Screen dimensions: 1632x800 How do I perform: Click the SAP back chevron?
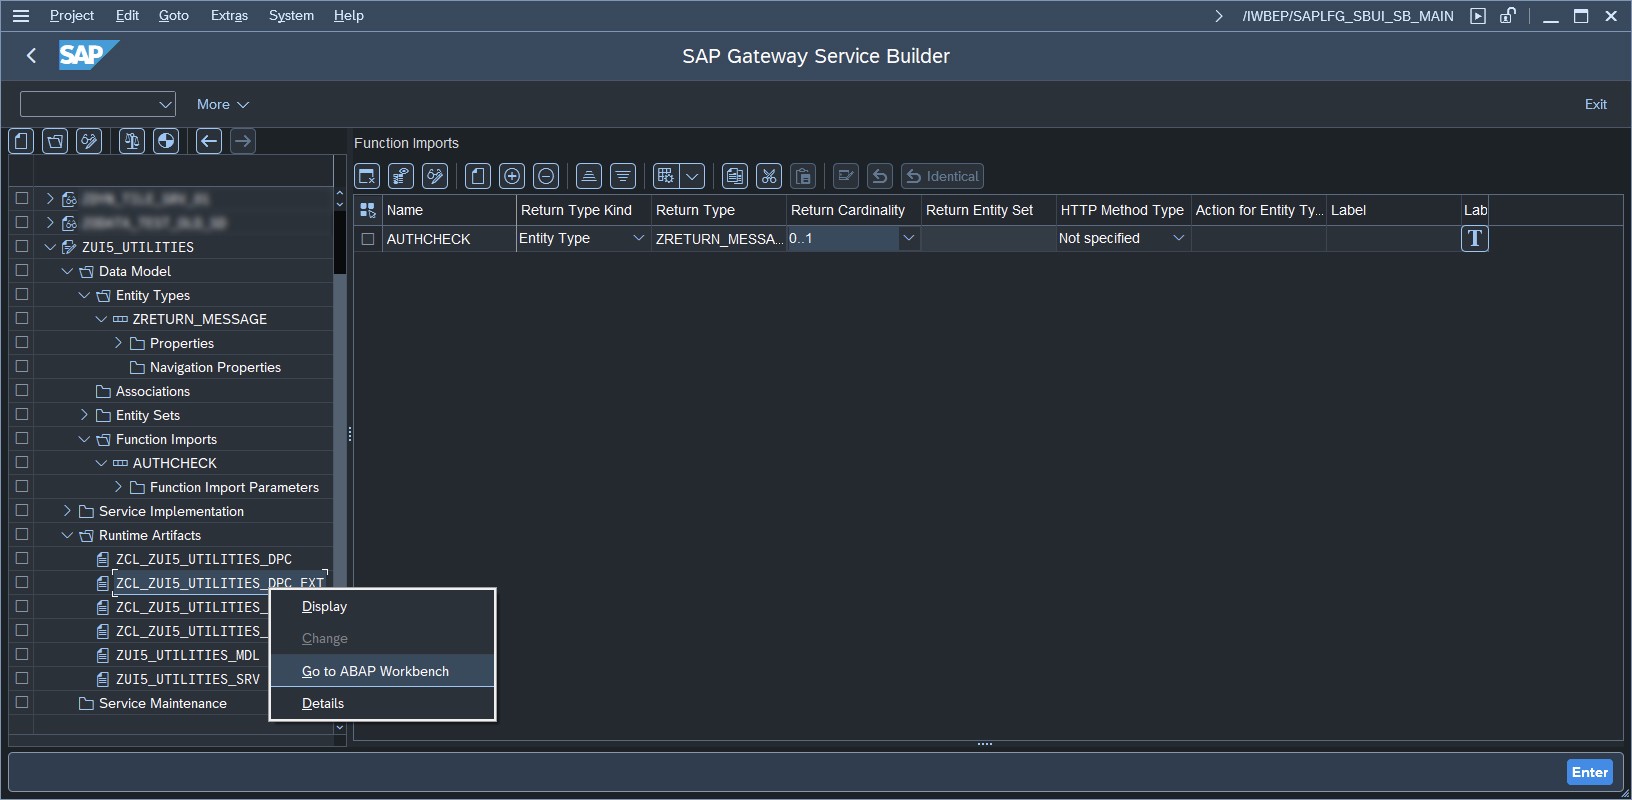coord(31,56)
